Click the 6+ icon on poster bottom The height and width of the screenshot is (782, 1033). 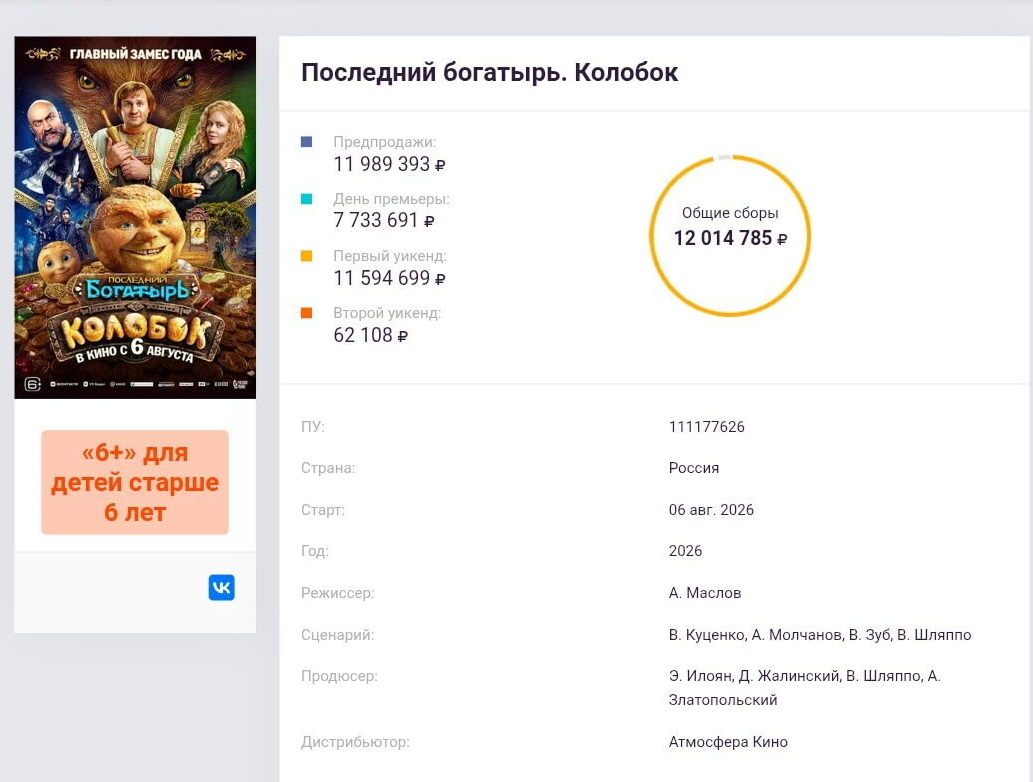(x=33, y=384)
